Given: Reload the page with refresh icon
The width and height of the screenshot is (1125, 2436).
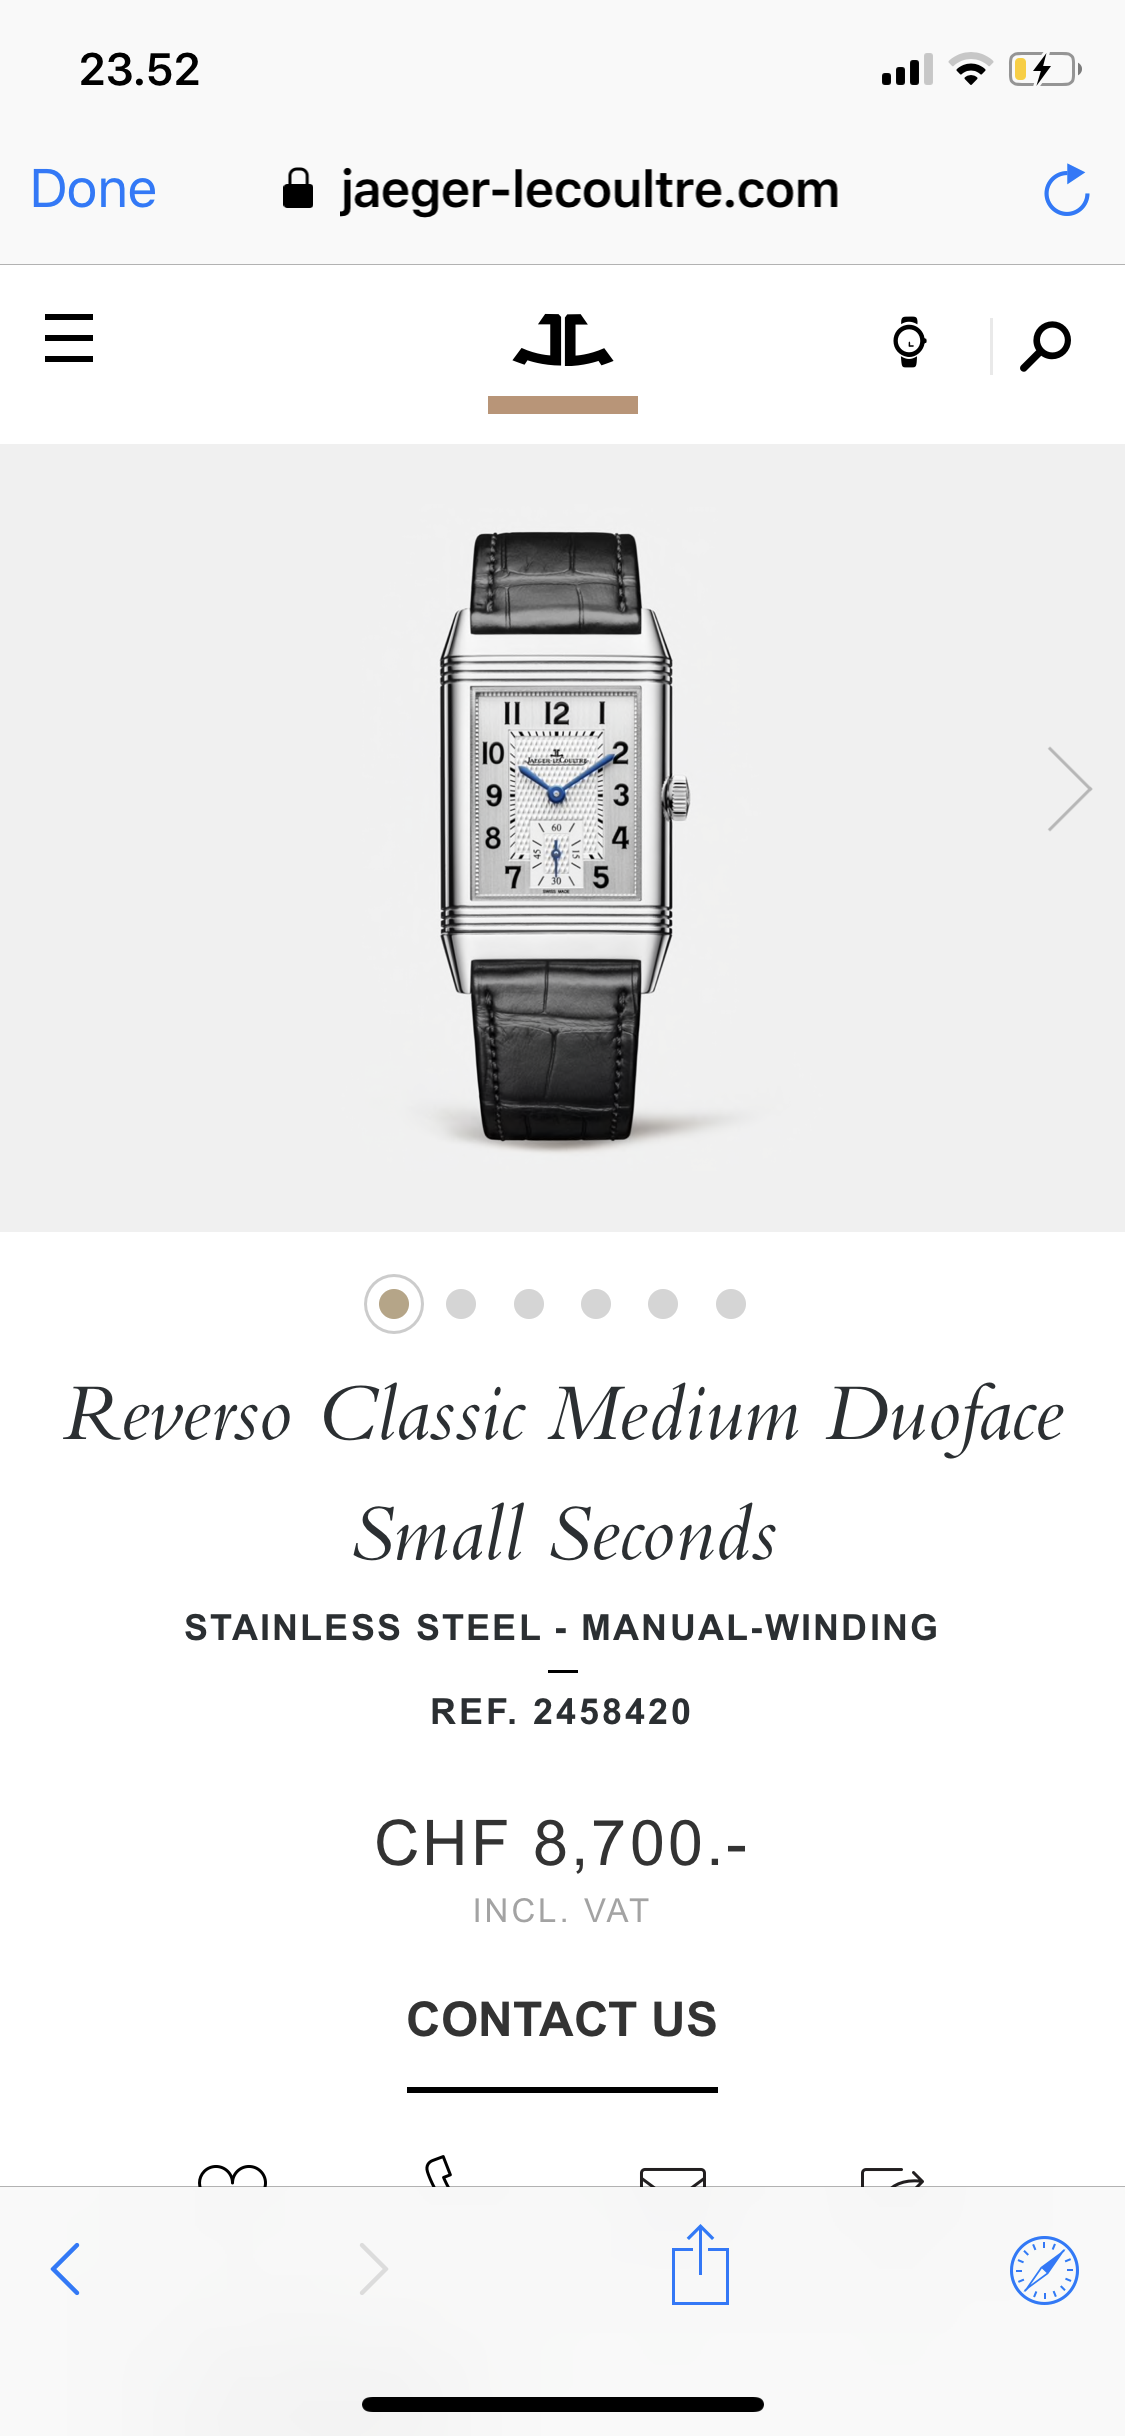Looking at the screenshot, I should click(x=1066, y=190).
